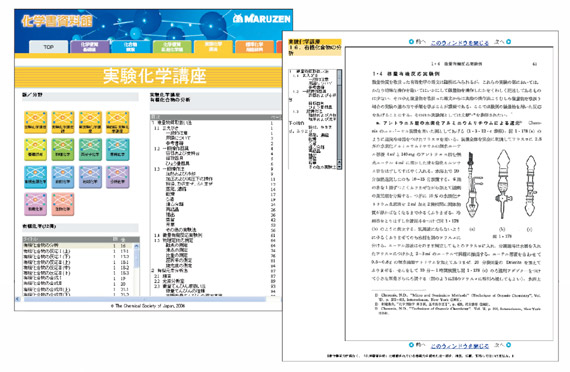
Task: Switch to the orange navigation tab
Action: [x=254, y=47]
